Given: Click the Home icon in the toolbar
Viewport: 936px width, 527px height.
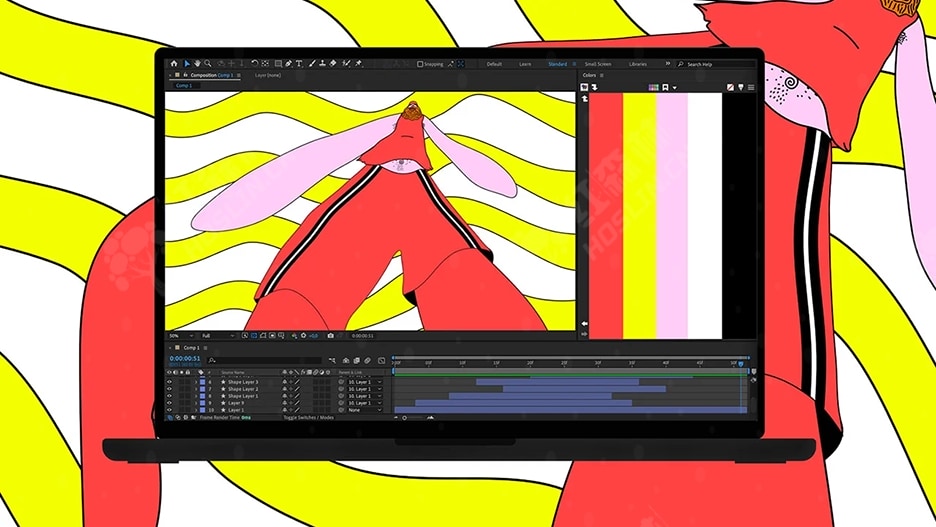Looking at the screenshot, I should coord(174,64).
